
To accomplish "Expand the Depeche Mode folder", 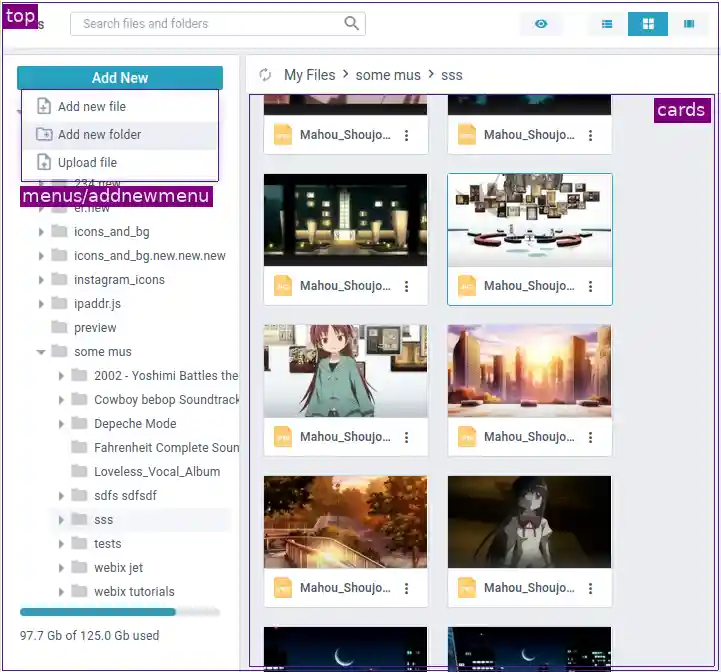I will click(61, 424).
